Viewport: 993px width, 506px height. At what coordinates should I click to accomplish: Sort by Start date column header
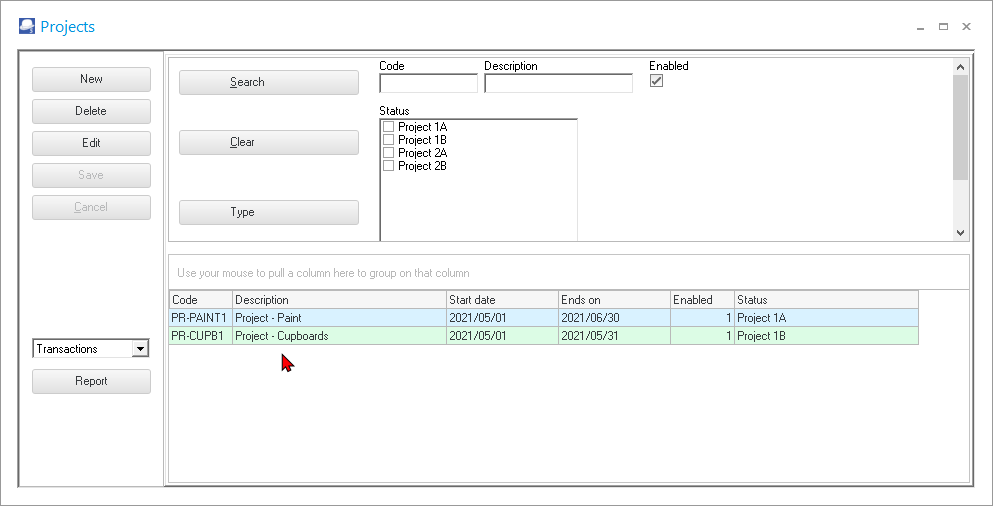[x=501, y=300]
